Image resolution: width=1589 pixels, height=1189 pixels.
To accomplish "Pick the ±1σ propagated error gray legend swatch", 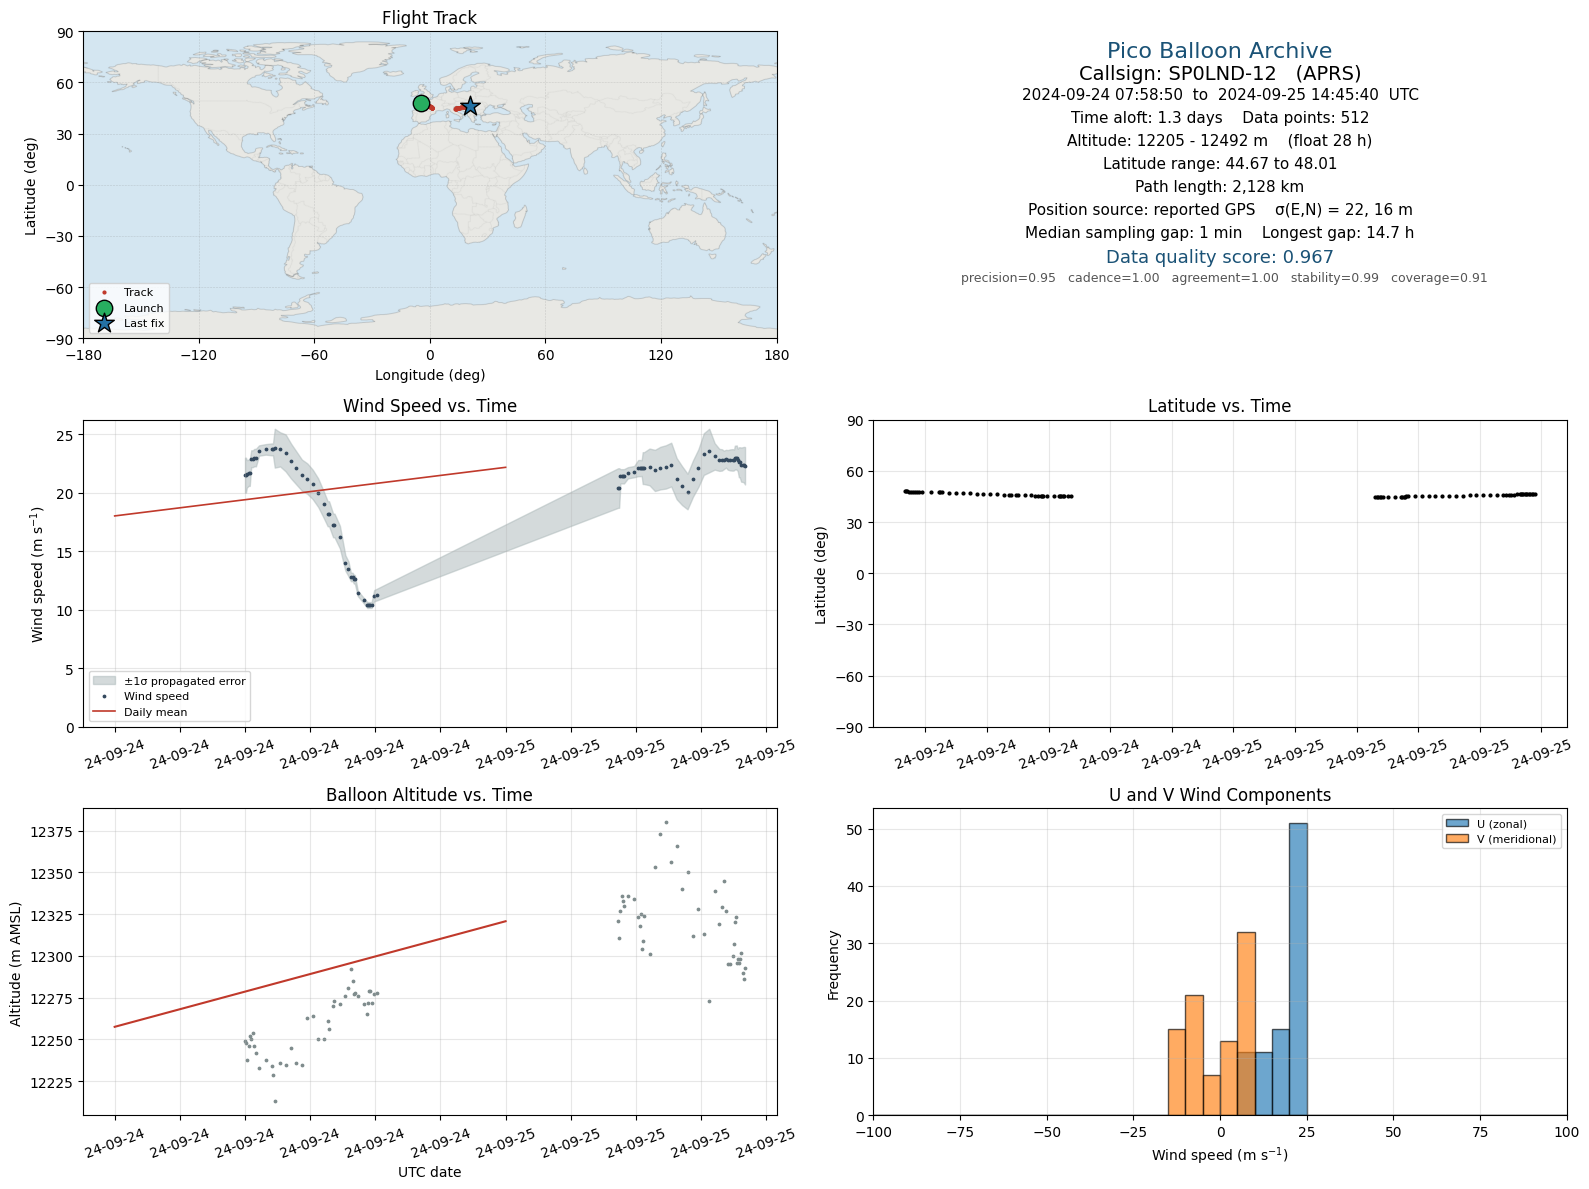I will 104,681.
